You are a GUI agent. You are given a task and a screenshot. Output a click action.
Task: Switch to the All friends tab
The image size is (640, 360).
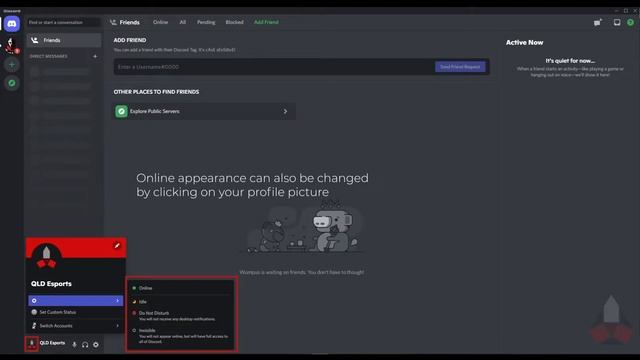coord(182,22)
